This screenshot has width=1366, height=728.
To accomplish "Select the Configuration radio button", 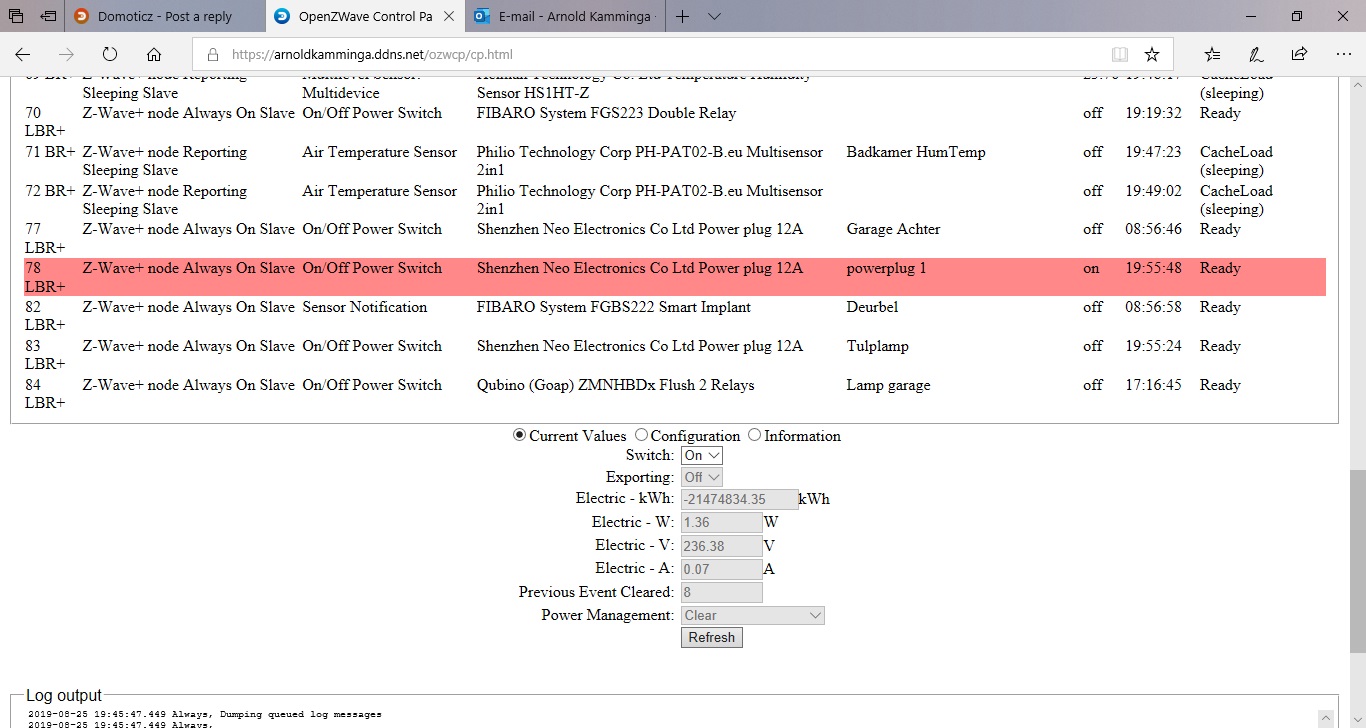I will (x=641, y=435).
